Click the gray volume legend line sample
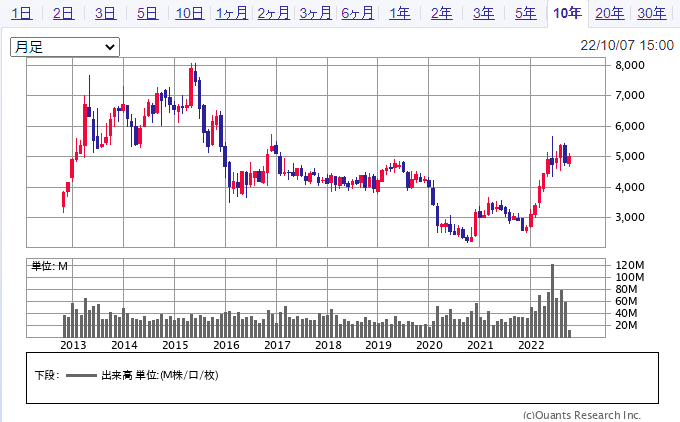The height and width of the screenshot is (422, 680). click(81, 376)
